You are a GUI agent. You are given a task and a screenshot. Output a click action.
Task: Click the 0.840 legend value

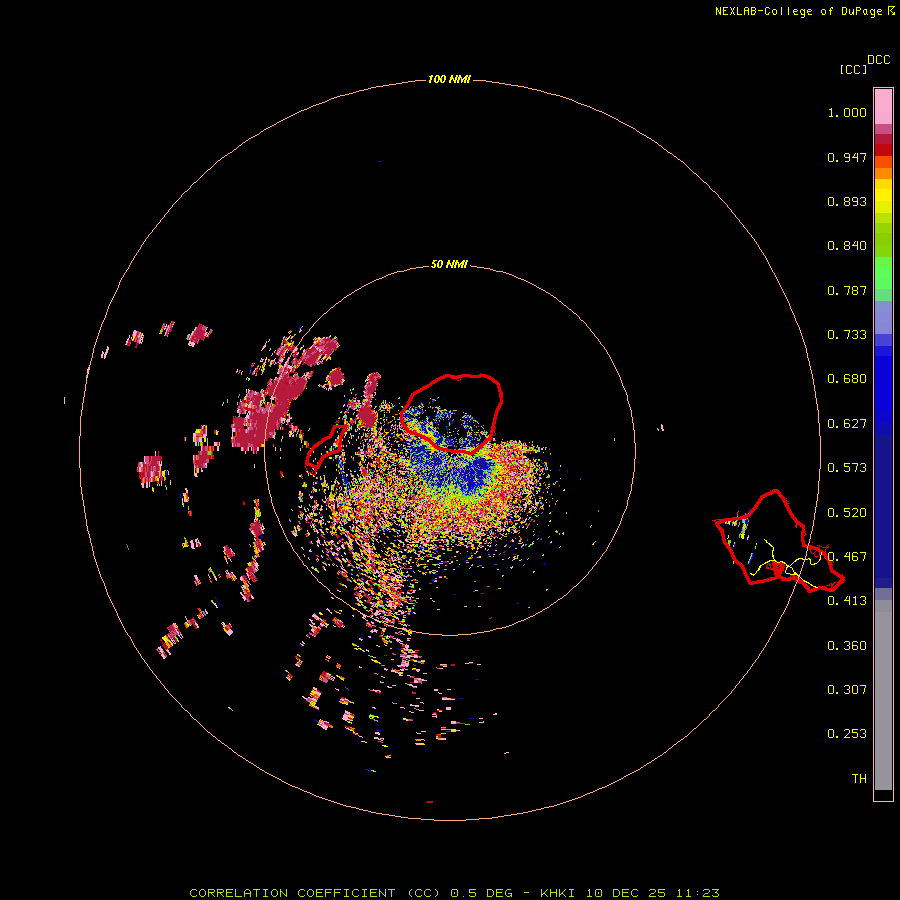pyautogui.click(x=847, y=246)
